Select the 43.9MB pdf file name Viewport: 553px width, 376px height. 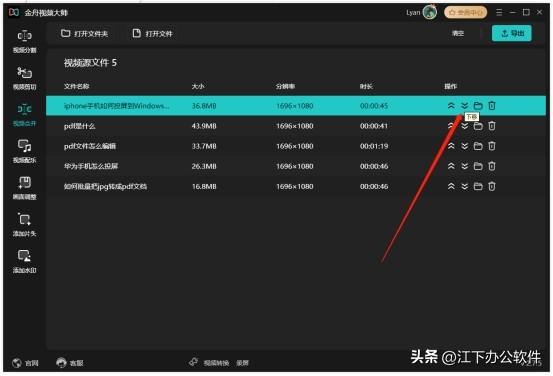[x=79, y=126]
